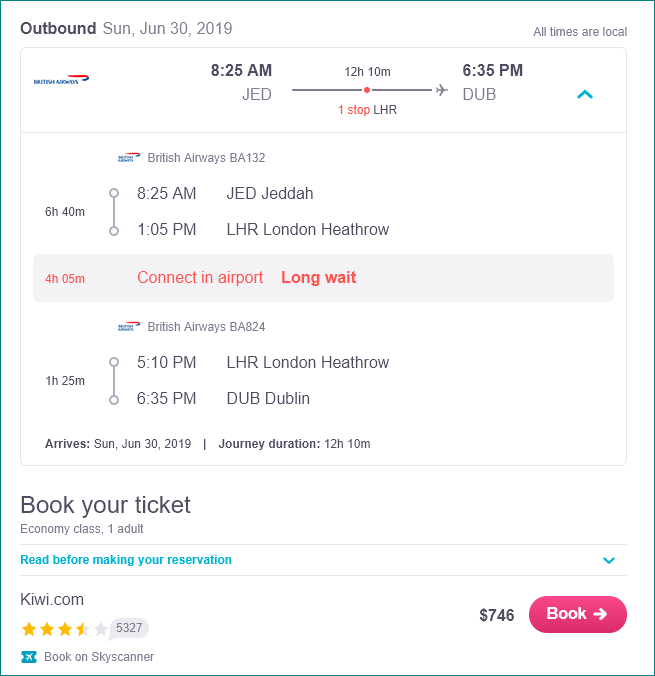Click the Kiwi.com provider name

(x=52, y=600)
